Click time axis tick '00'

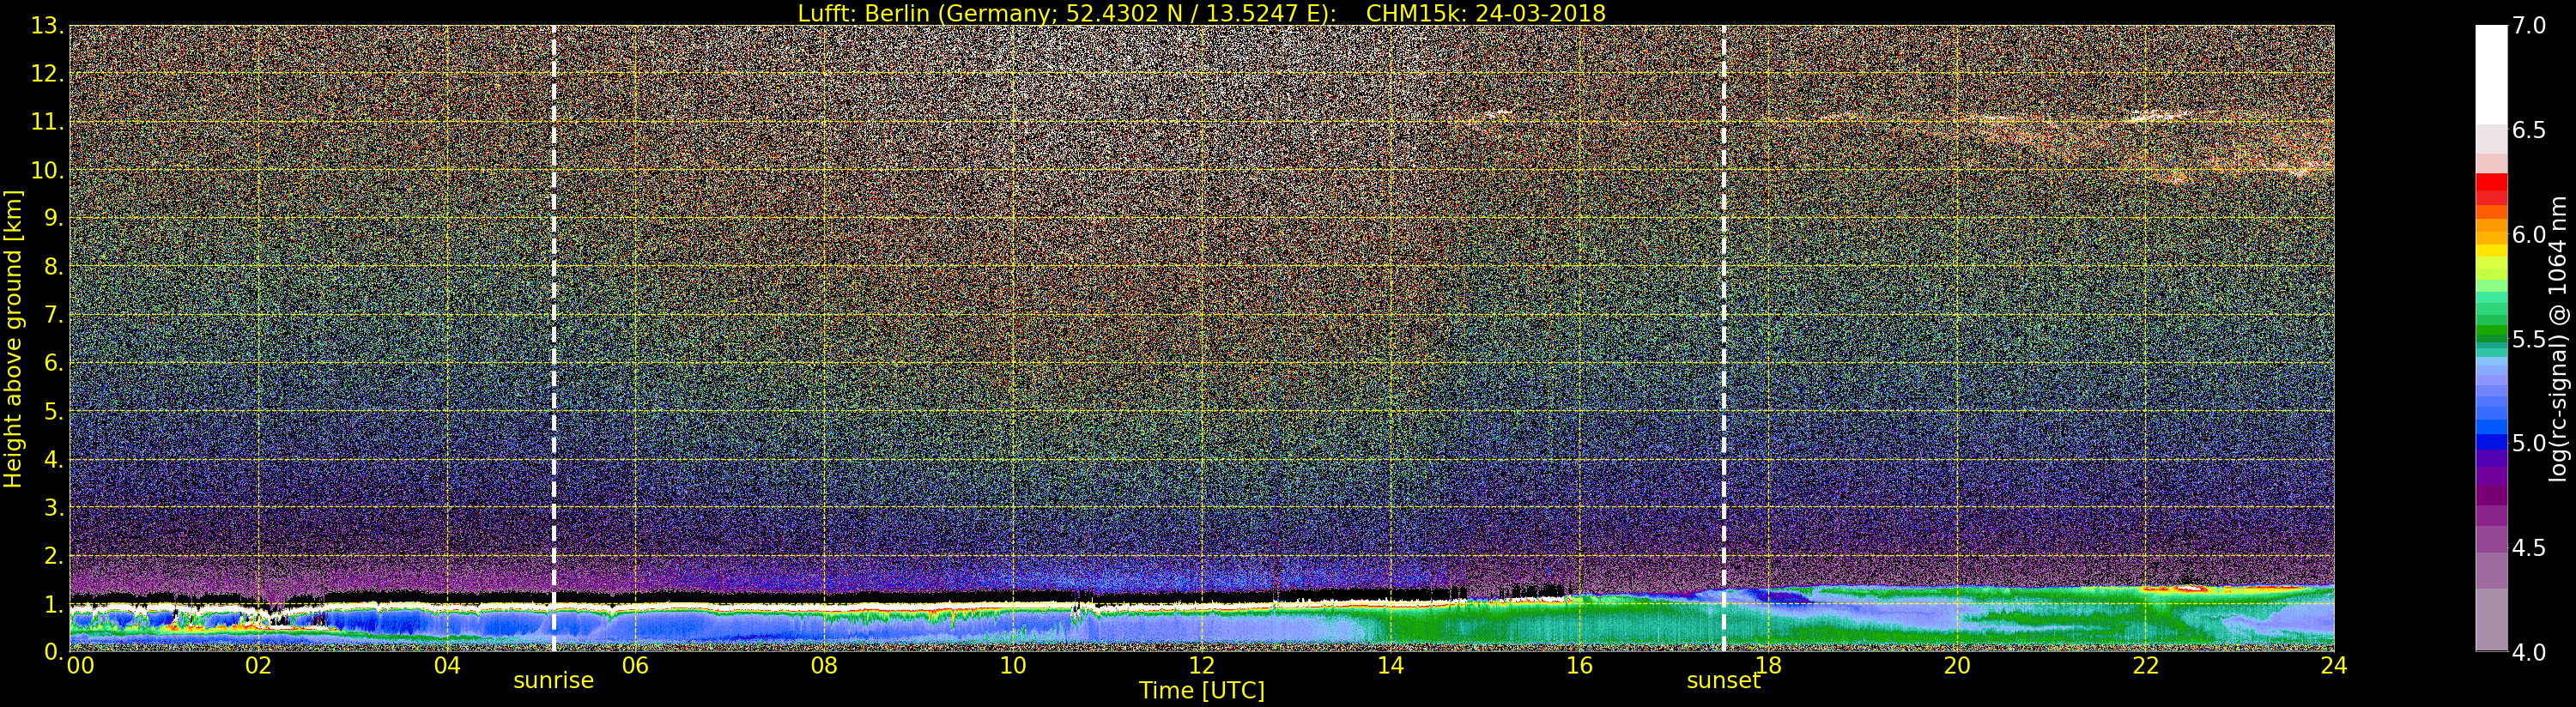(x=80, y=666)
